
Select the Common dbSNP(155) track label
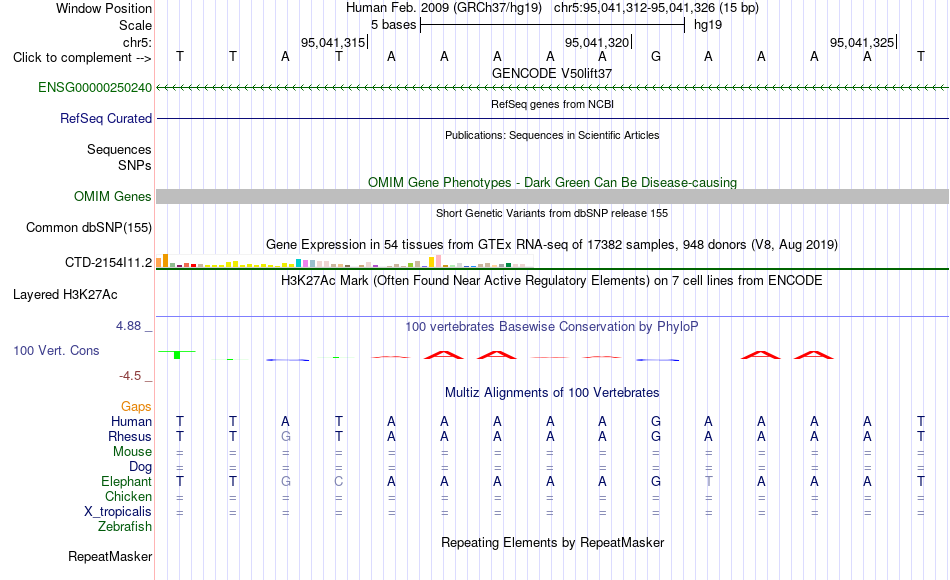point(89,227)
